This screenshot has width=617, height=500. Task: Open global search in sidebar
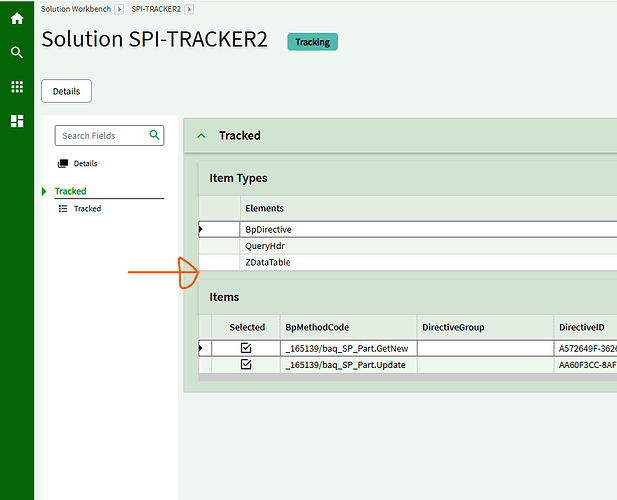(x=17, y=52)
